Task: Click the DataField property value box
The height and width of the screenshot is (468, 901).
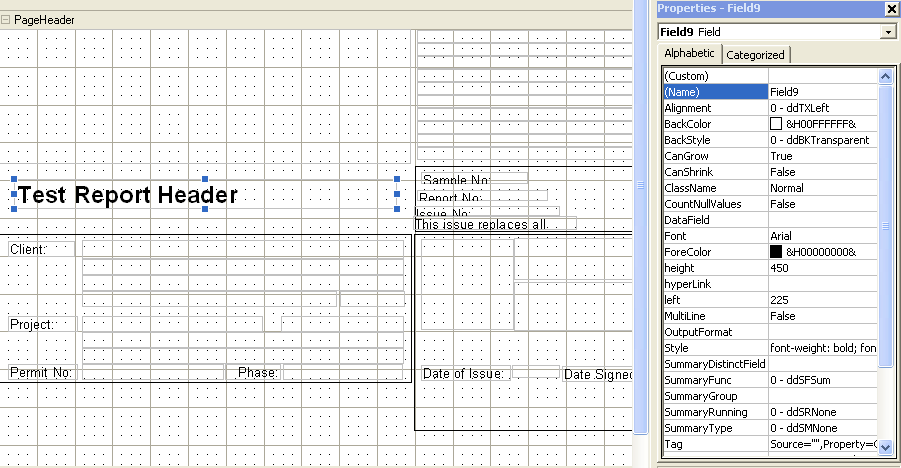Action: click(822, 220)
